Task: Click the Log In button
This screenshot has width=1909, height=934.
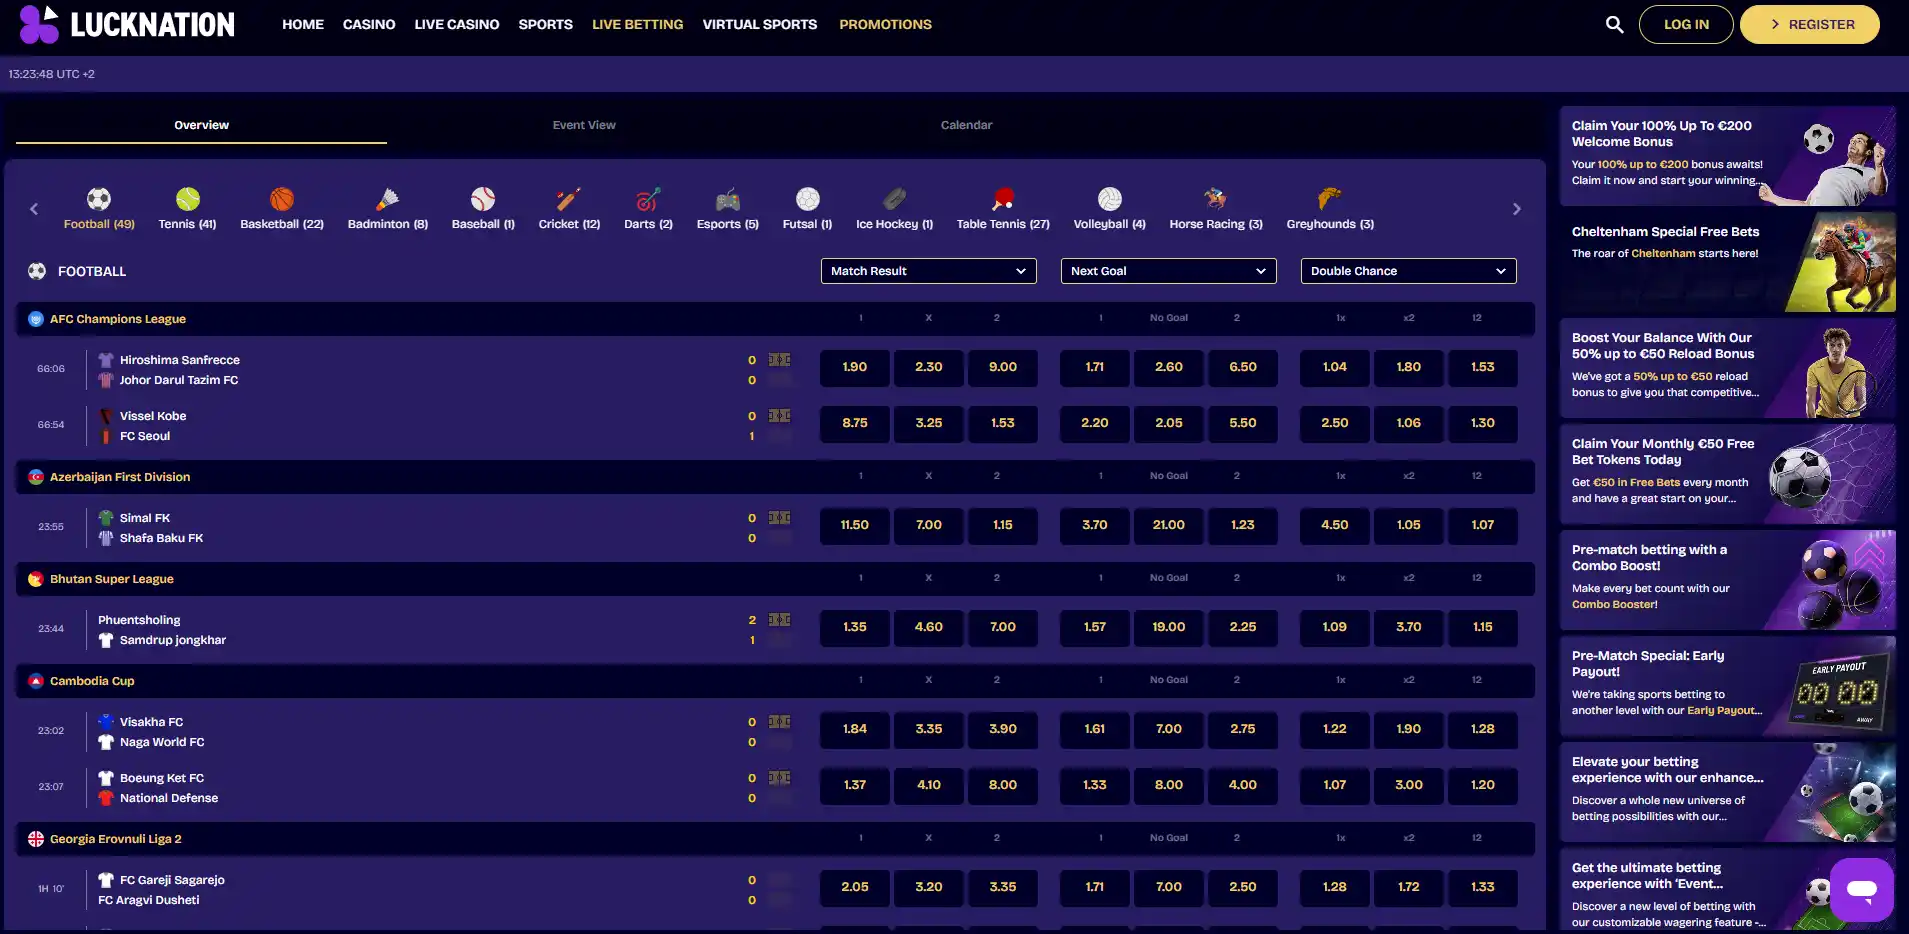Action: 1686,24
